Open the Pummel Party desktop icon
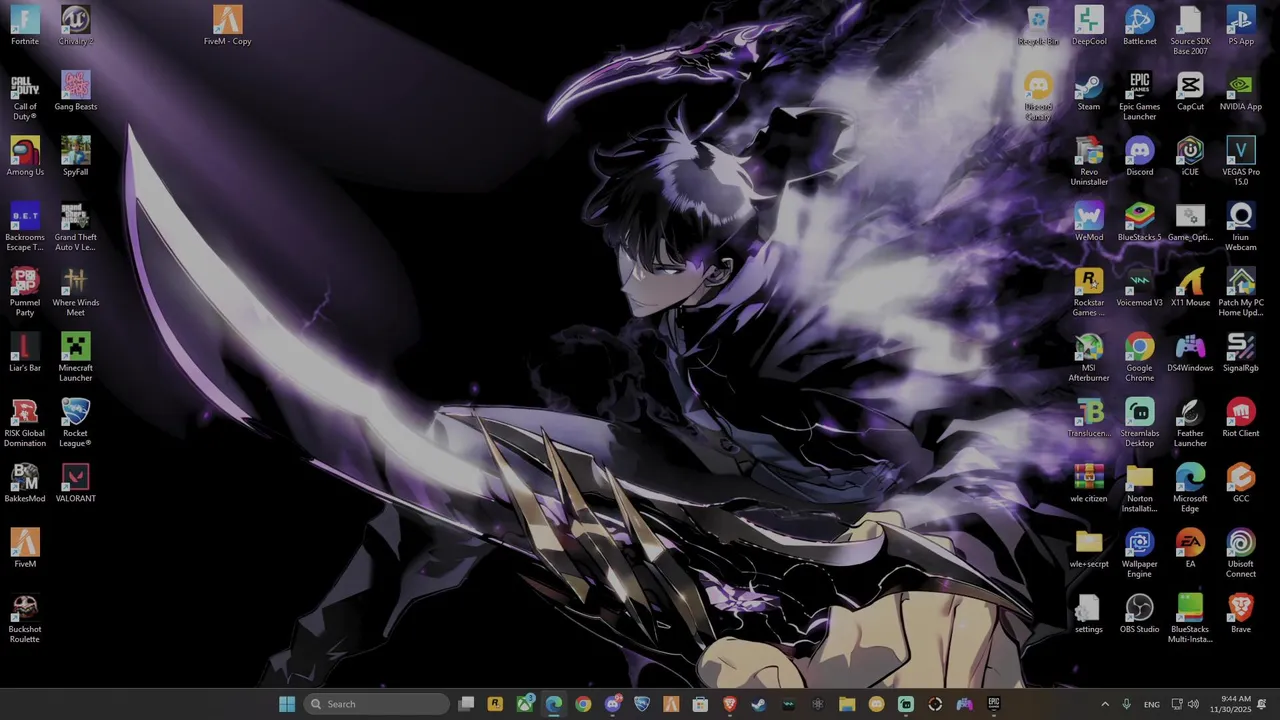The height and width of the screenshot is (720, 1280). coord(25,291)
